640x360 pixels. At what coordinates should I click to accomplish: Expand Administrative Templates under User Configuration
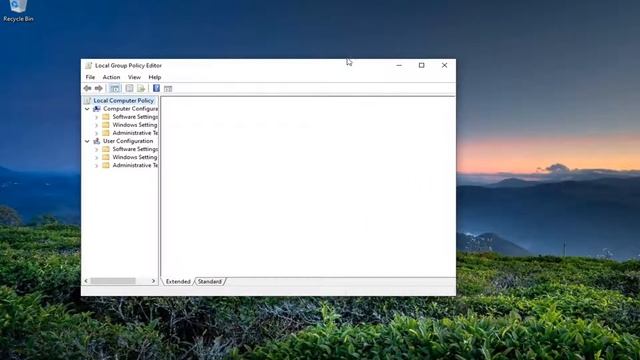click(x=96, y=166)
